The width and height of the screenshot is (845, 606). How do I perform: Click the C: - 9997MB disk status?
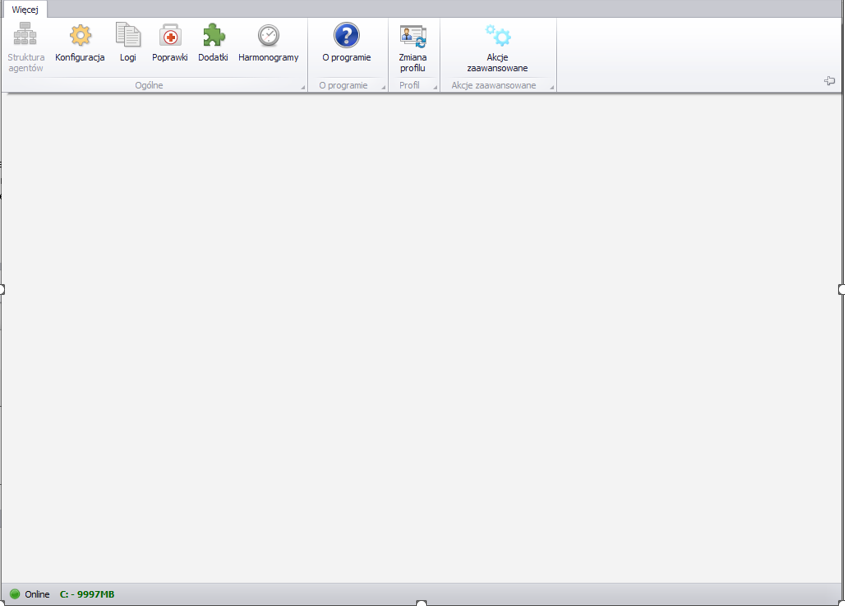87,594
